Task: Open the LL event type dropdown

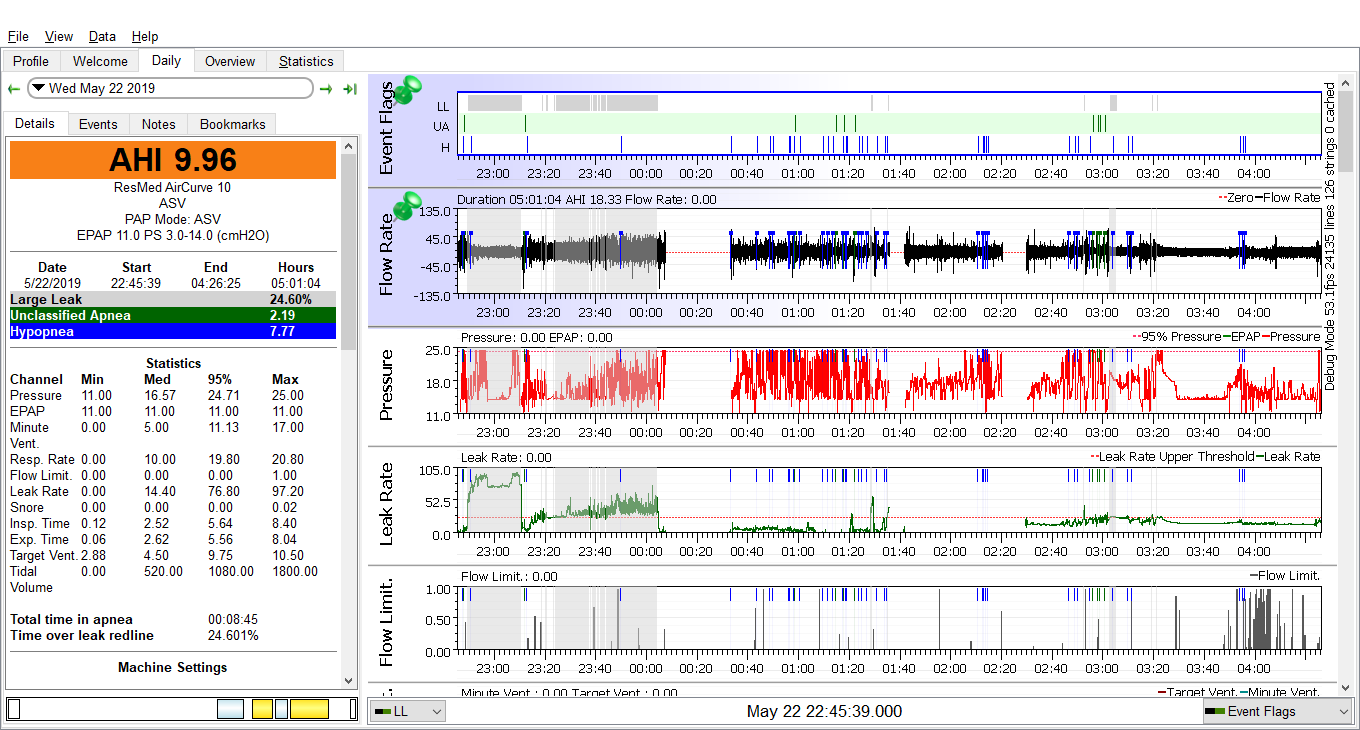Action: coord(408,711)
